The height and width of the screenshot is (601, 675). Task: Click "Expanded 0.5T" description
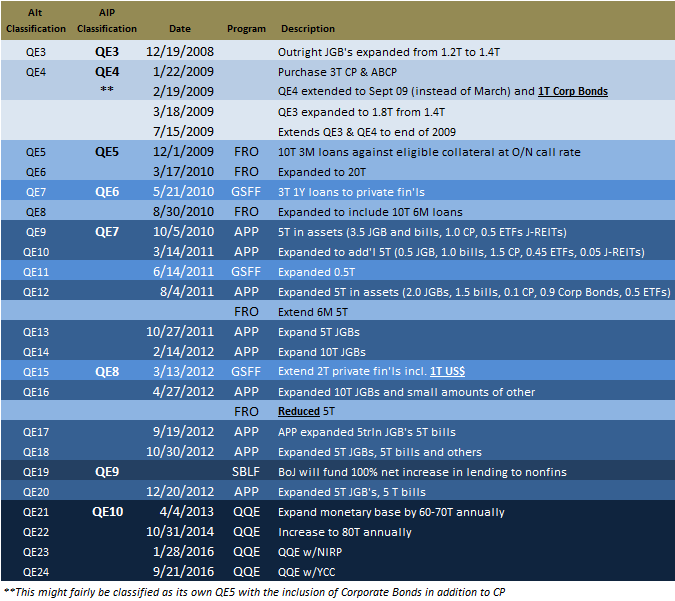[x=316, y=272]
